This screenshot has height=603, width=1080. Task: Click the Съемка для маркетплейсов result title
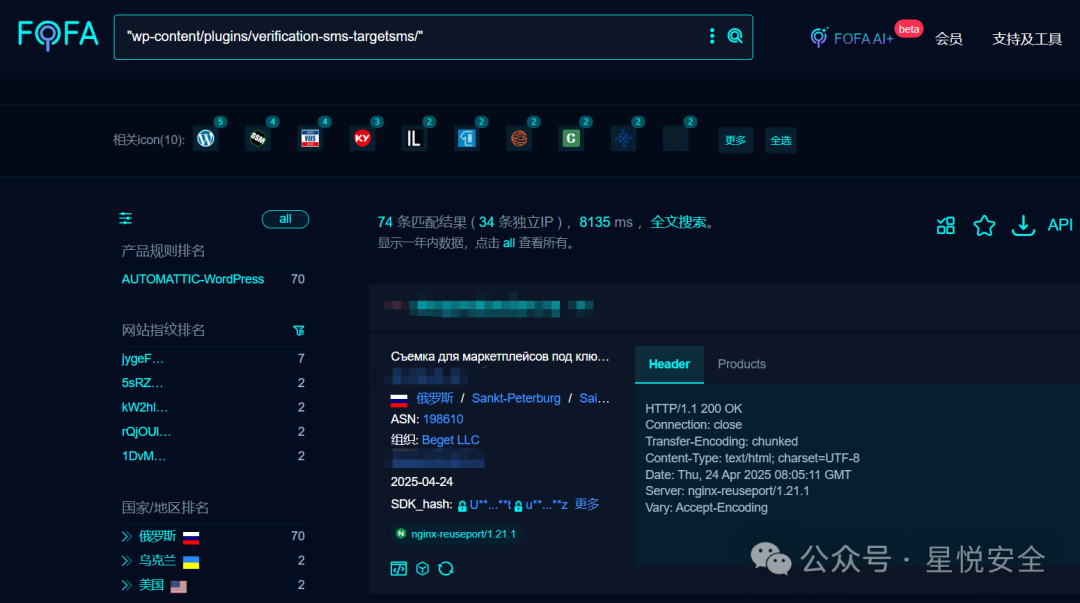500,356
